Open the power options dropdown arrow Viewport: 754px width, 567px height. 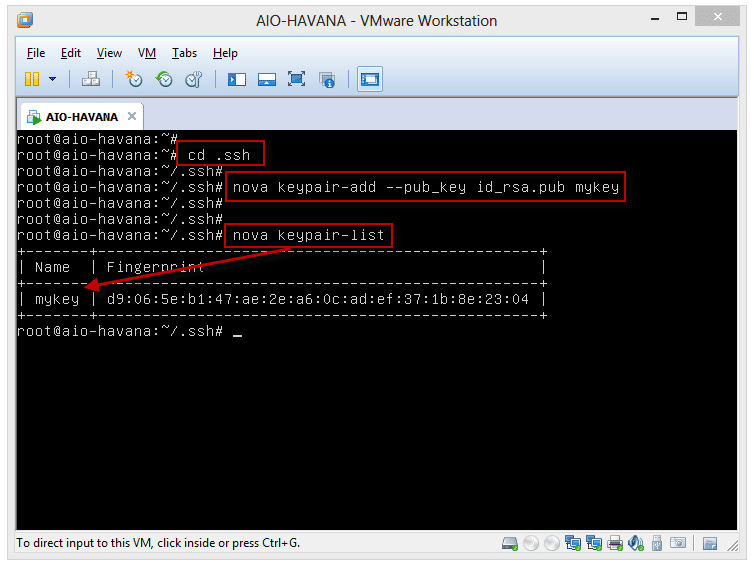click(x=52, y=79)
